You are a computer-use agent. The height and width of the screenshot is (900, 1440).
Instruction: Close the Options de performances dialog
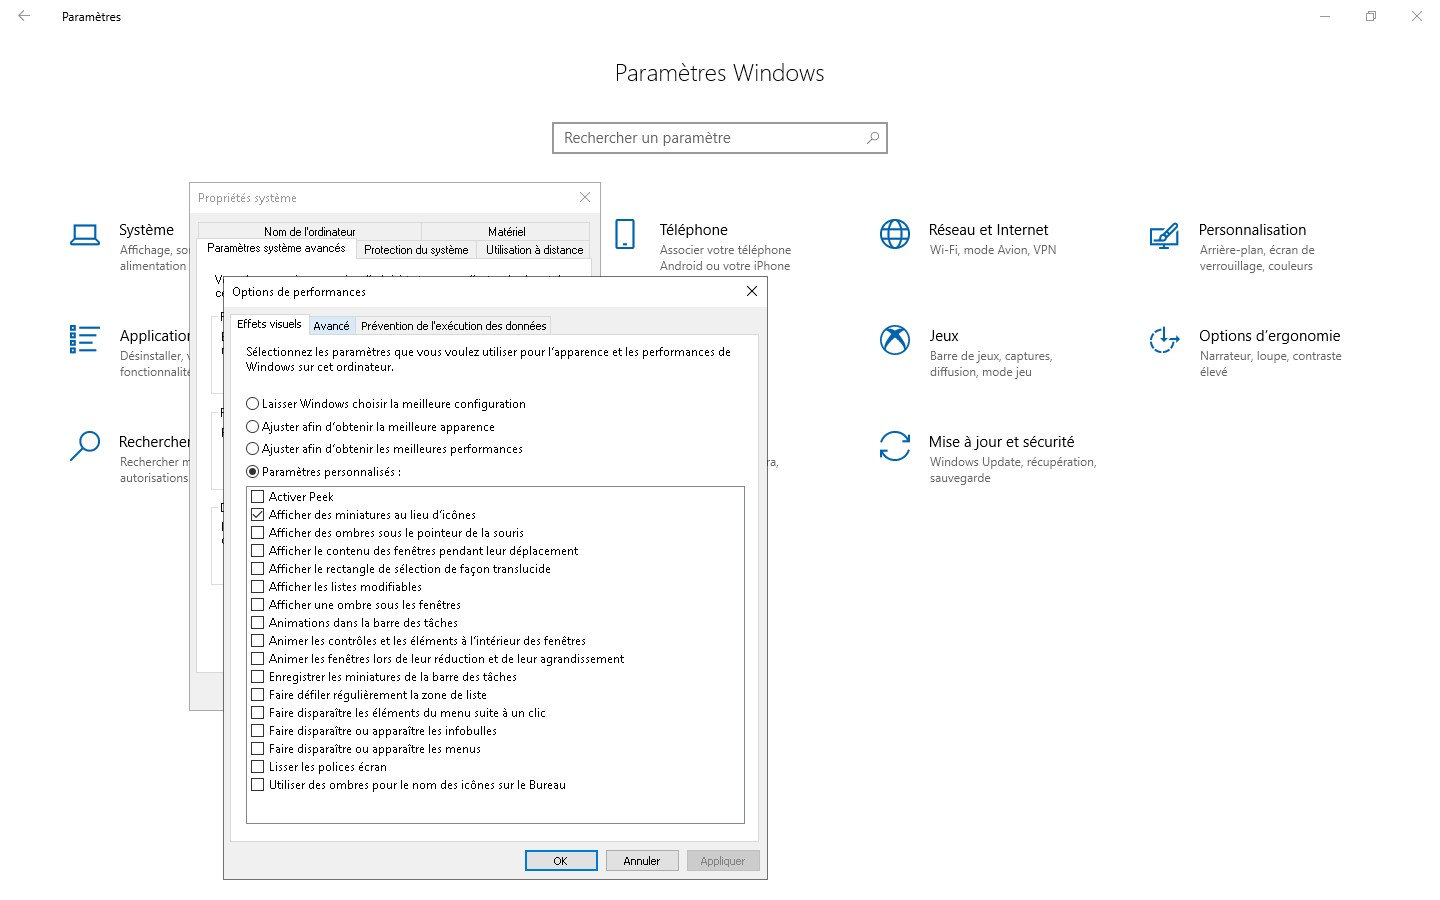pyautogui.click(x=752, y=291)
